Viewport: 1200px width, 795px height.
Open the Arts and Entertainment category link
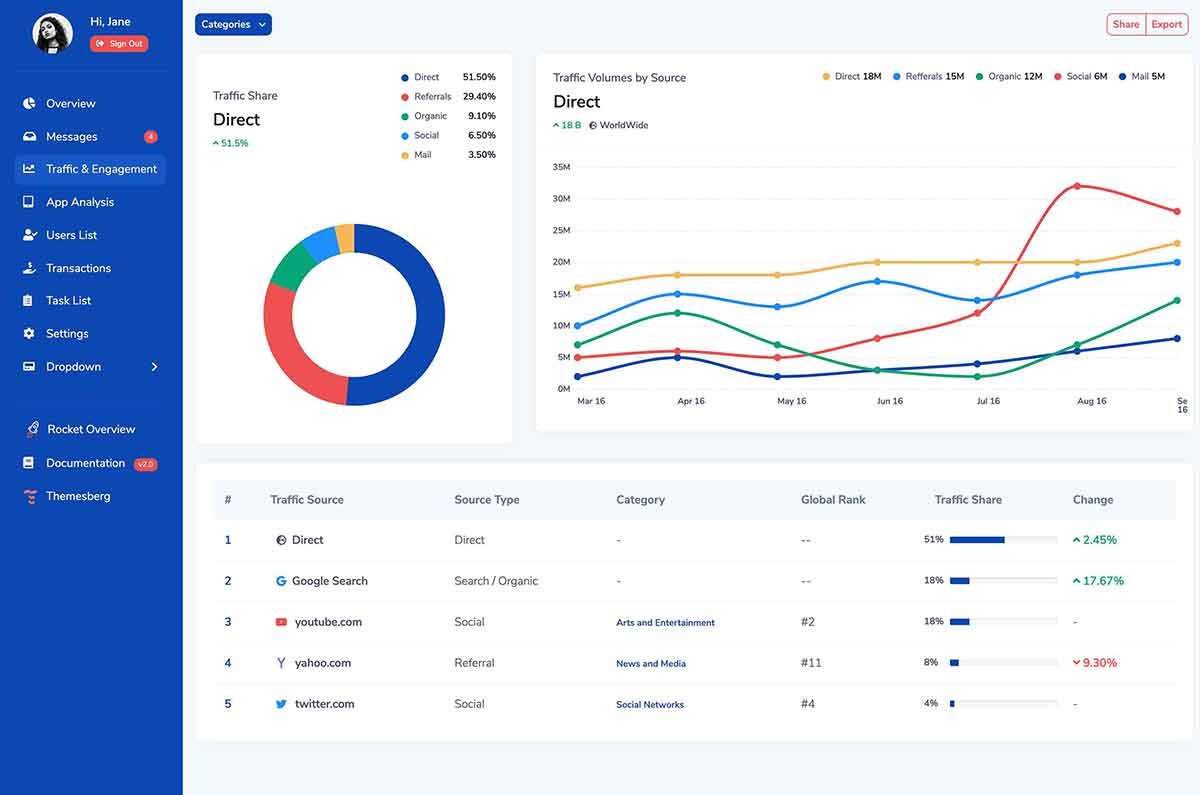coord(665,623)
